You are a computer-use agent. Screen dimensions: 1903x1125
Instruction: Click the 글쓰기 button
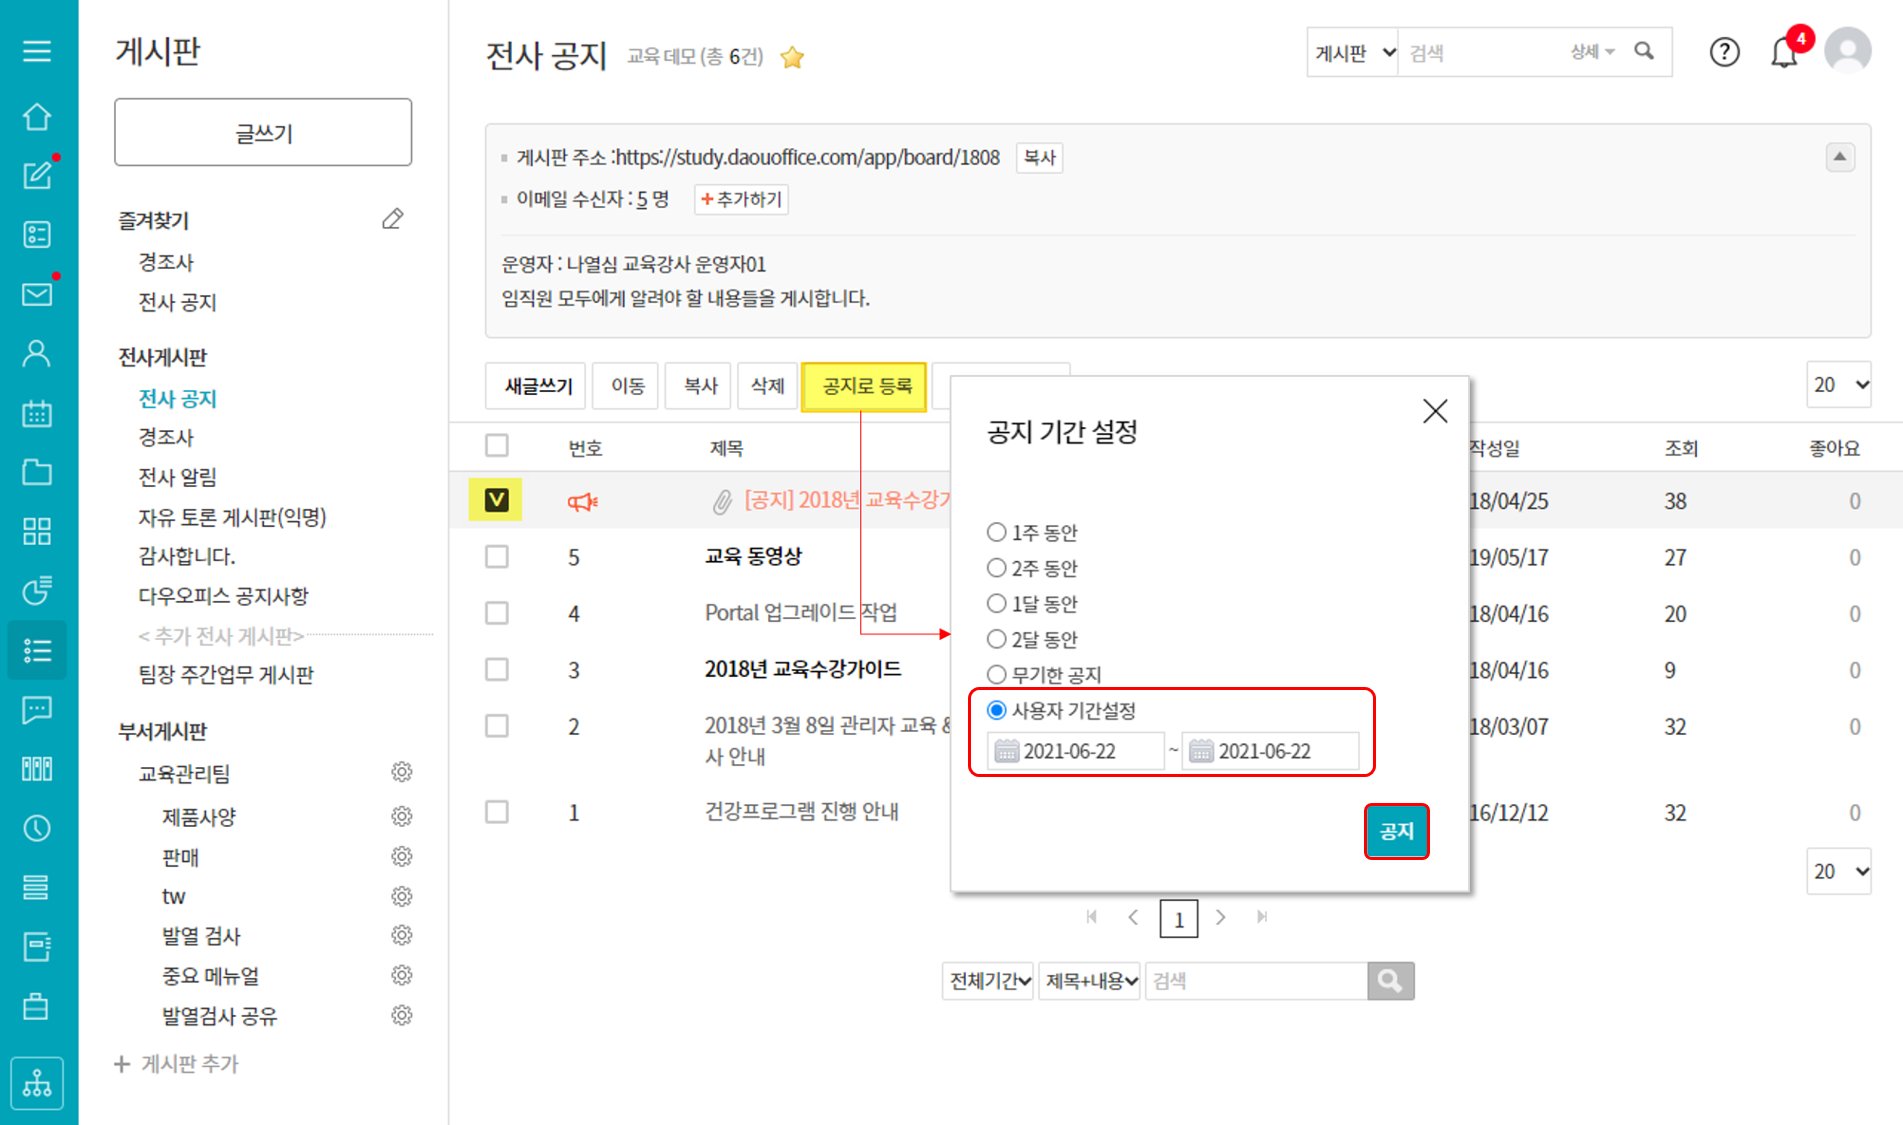pyautogui.click(x=263, y=132)
